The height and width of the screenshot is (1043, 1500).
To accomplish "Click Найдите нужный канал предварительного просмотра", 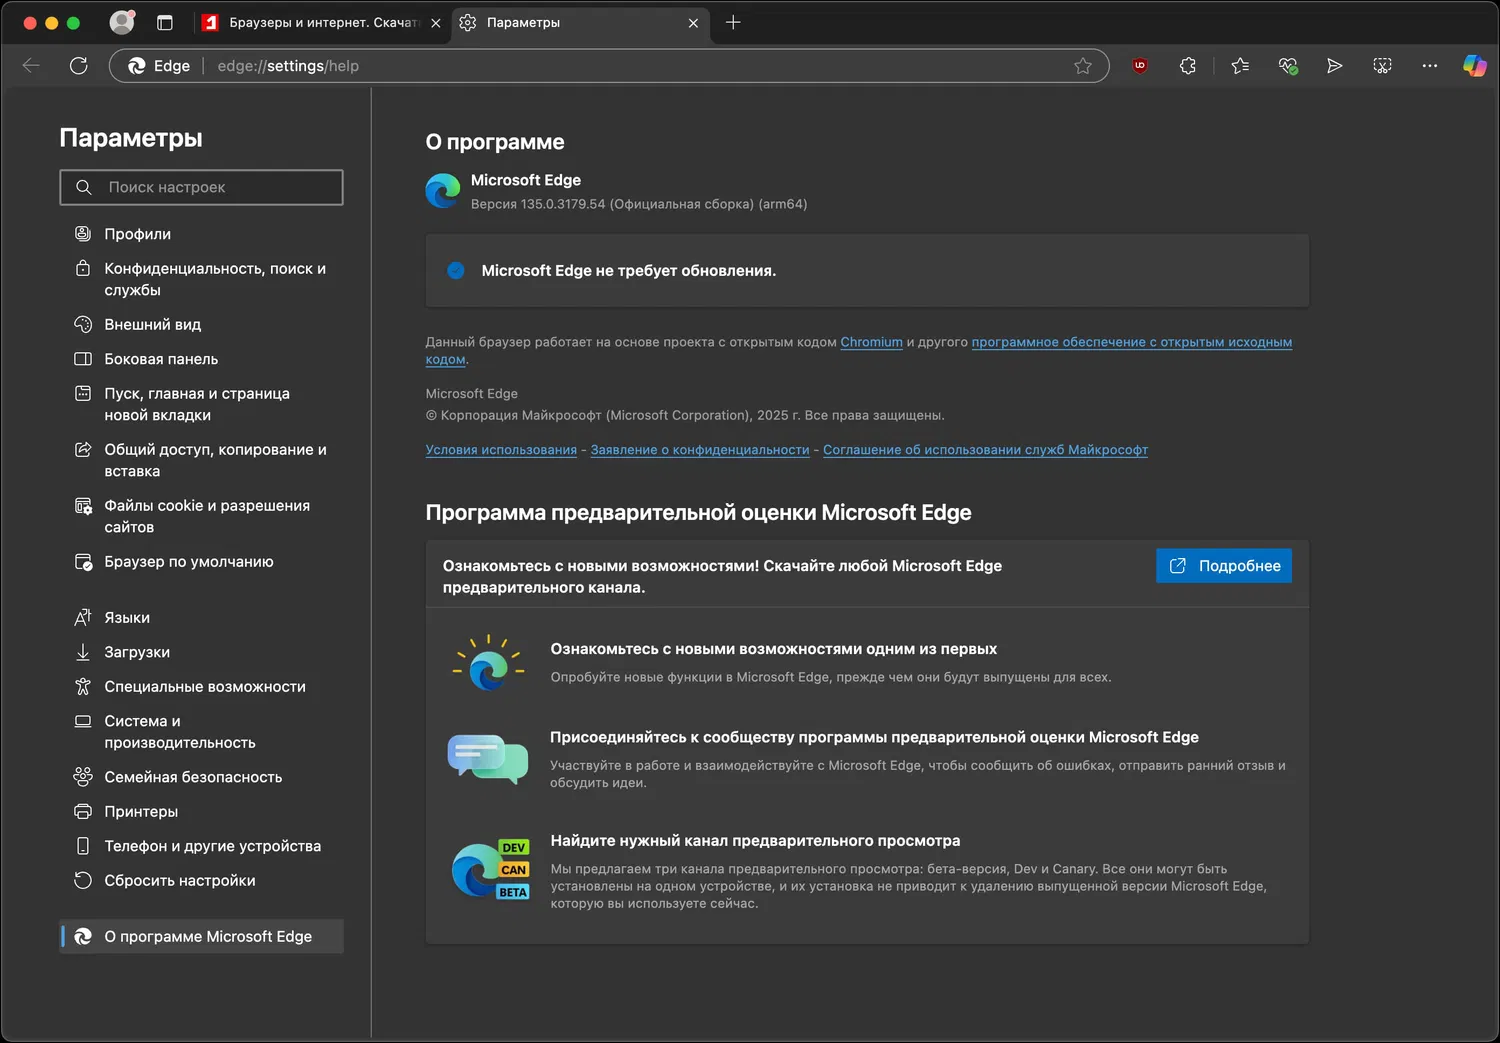I will [x=755, y=841].
